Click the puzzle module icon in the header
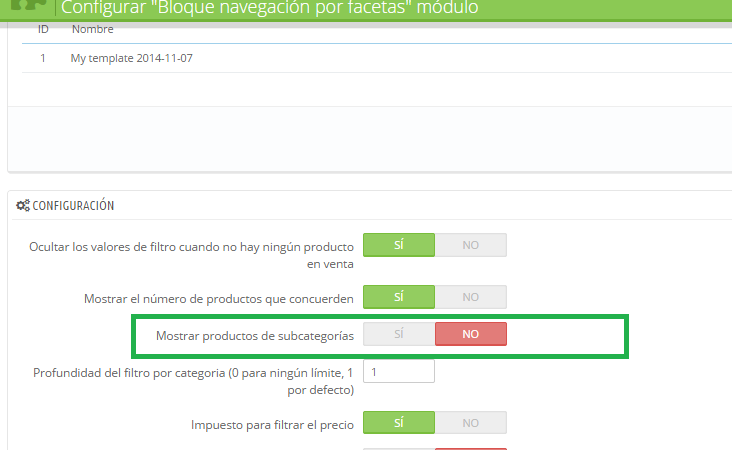This screenshot has height=450, width=732. [29, 5]
